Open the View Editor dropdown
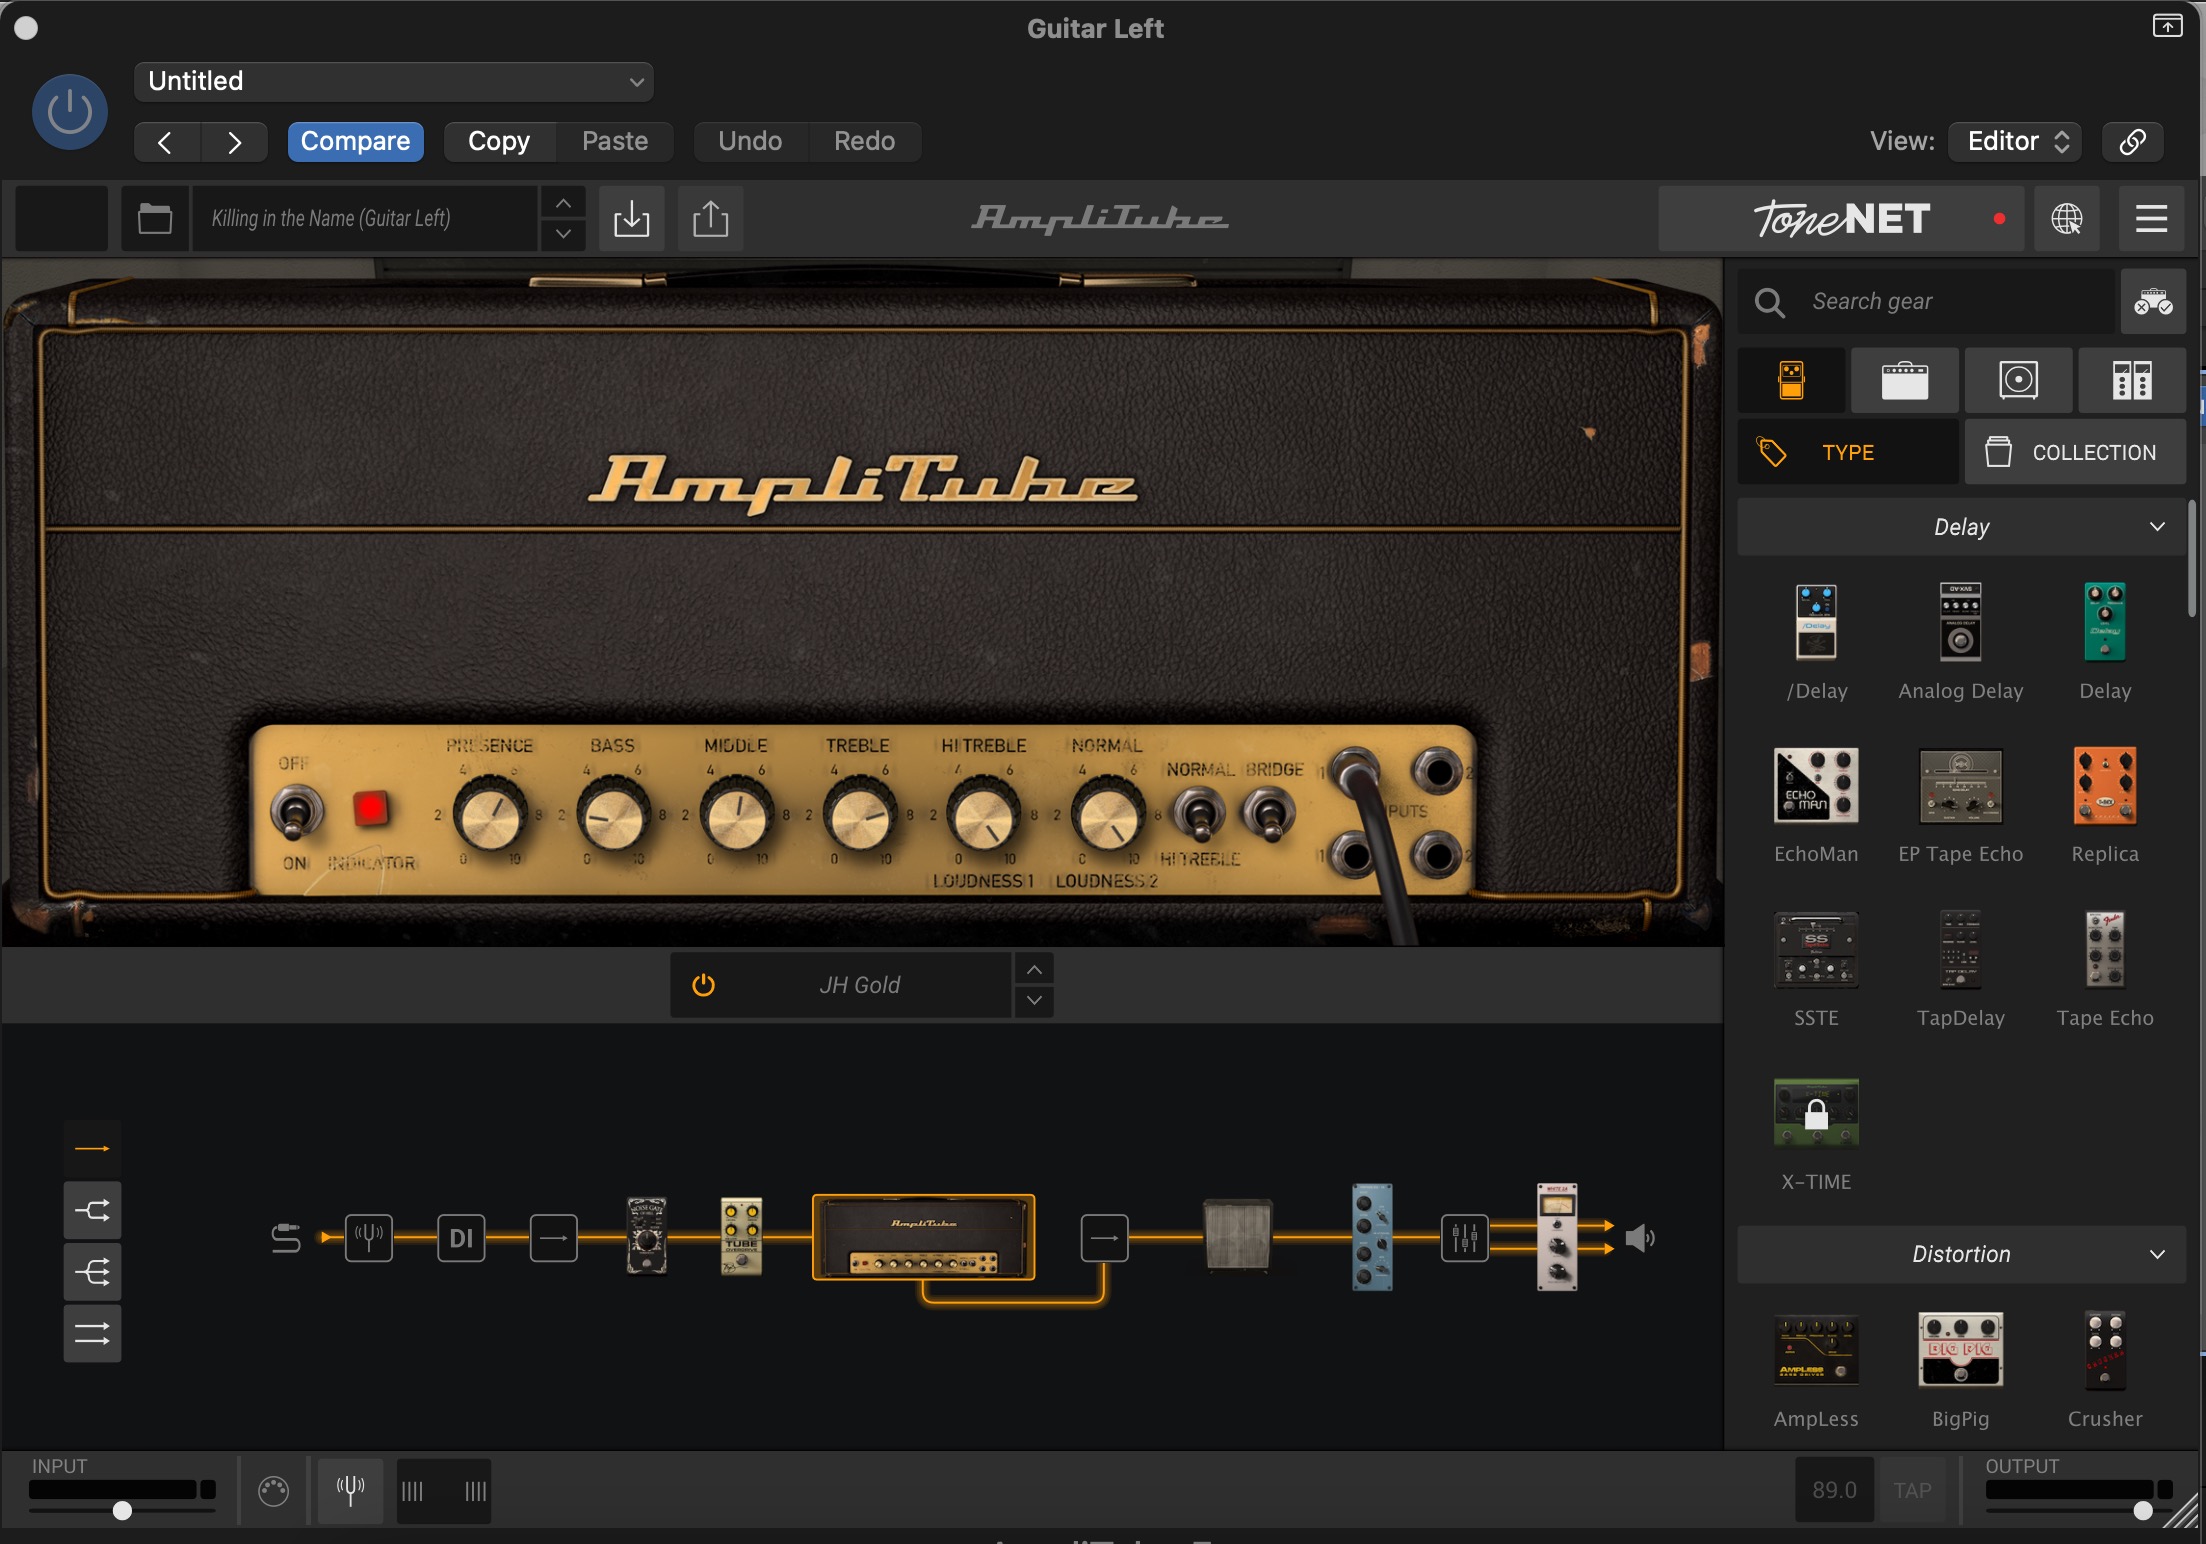 coord(2015,141)
